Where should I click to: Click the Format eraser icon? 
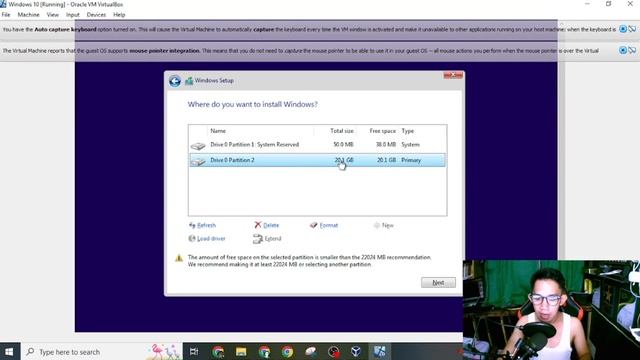pos(313,225)
